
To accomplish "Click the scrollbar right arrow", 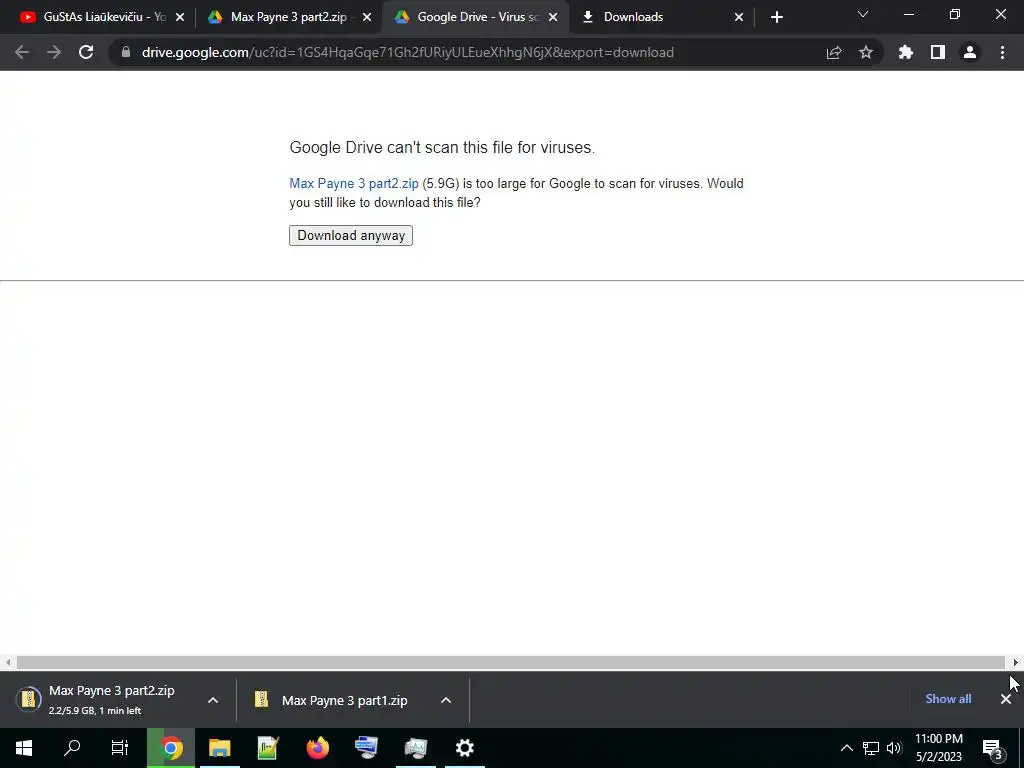I will 1016,662.
